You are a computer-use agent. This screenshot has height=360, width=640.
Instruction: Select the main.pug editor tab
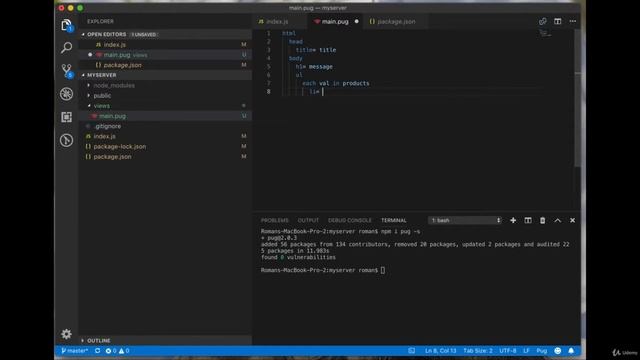click(x=336, y=21)
